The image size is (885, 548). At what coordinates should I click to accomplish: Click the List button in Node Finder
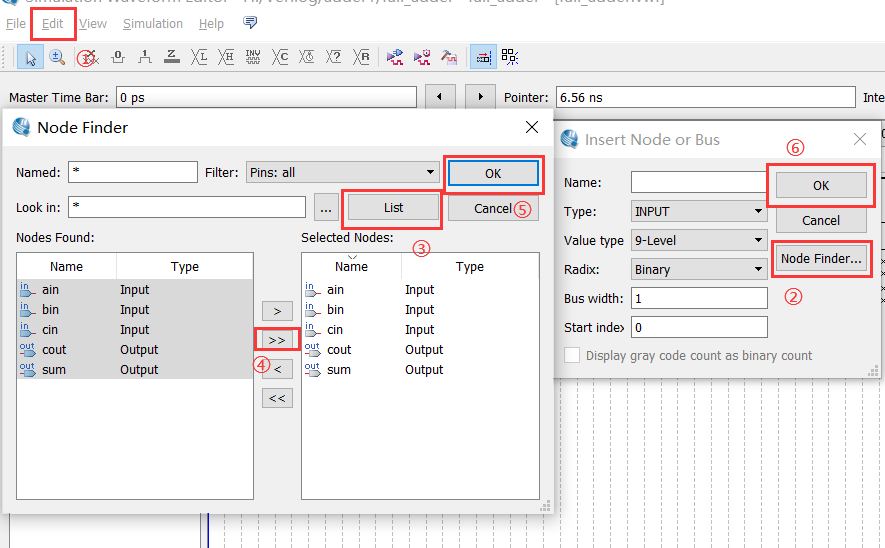pos(393,208)
